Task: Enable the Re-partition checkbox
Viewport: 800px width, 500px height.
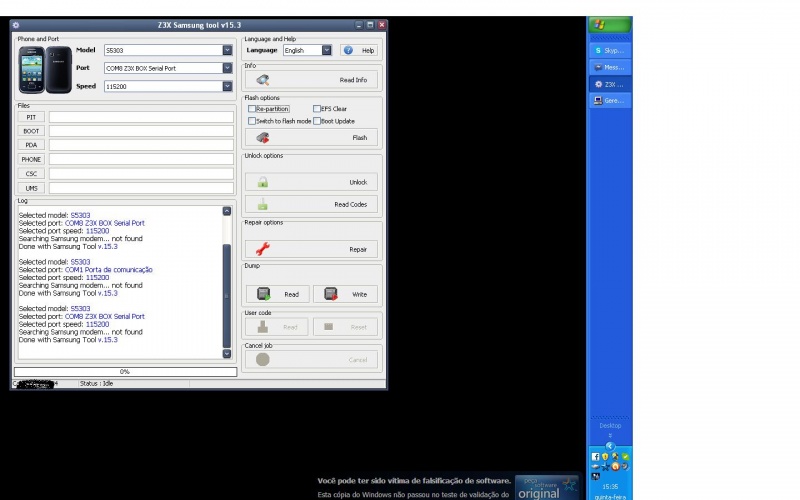Action: point(252,109)
